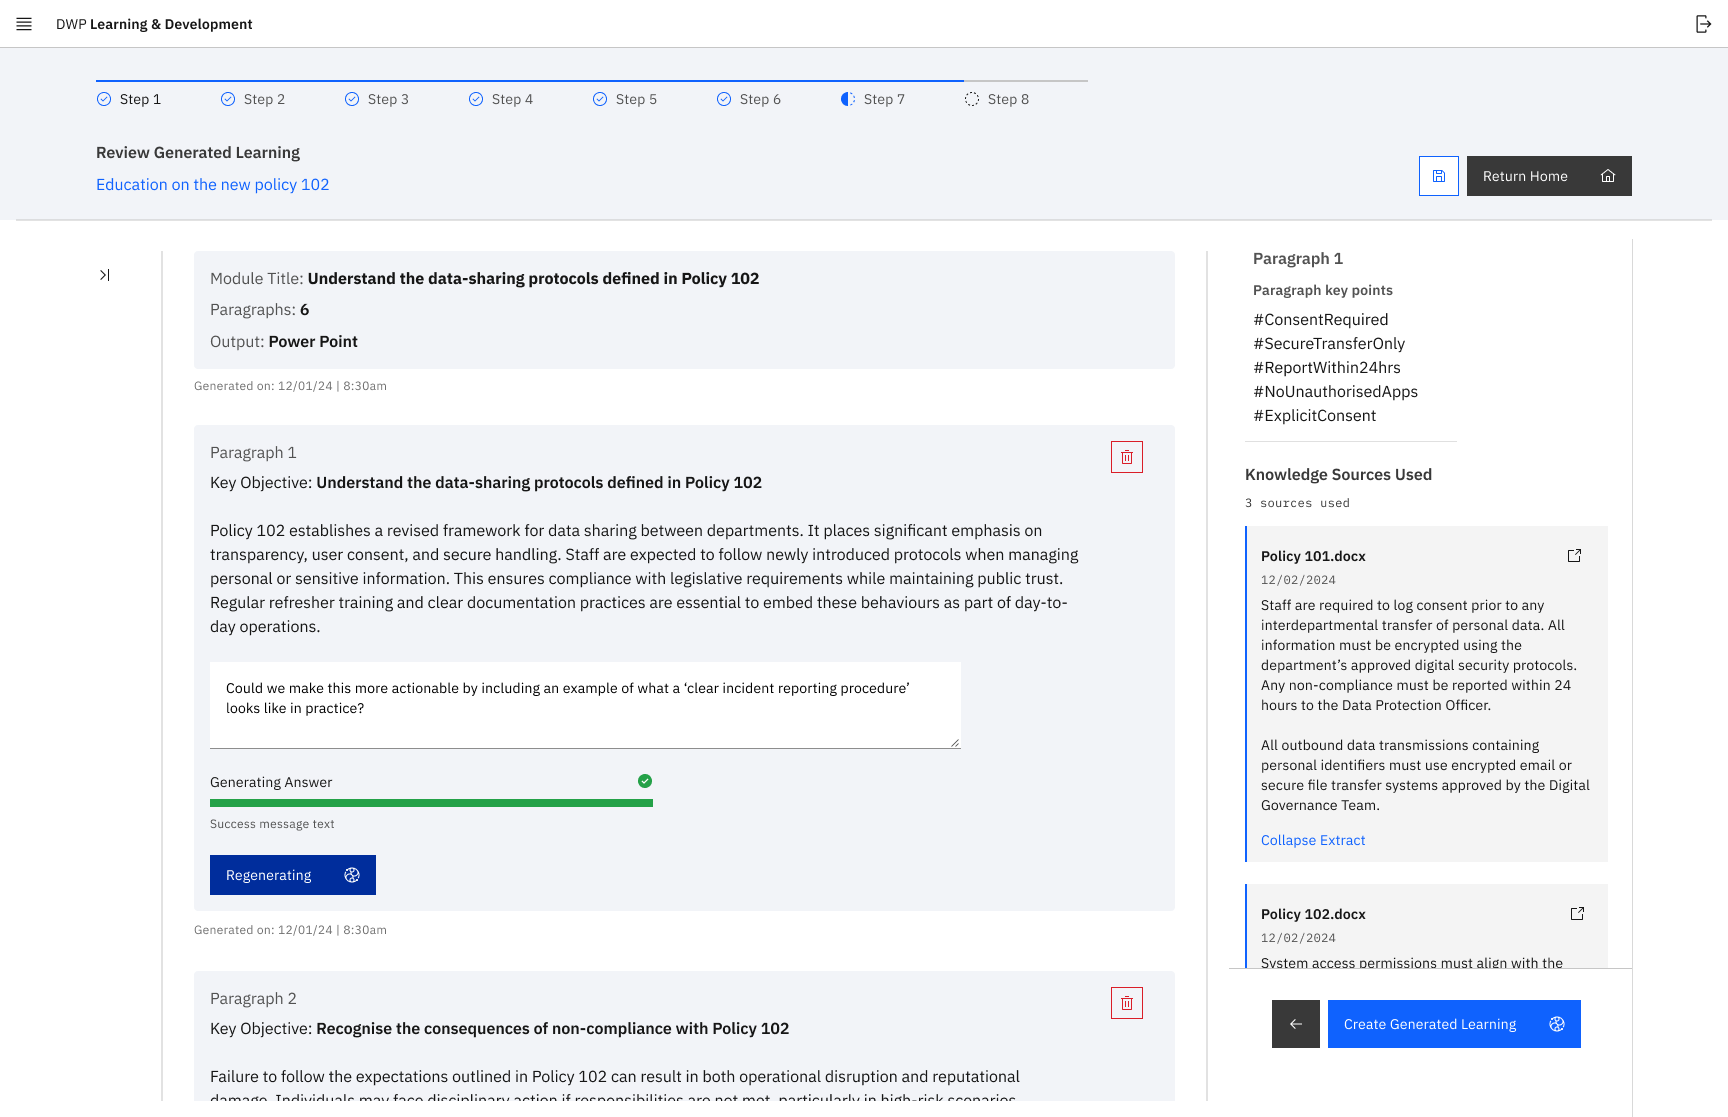Viewport: 1728px width, 1117px height.
Task: Click the #SecureTransferOnly key point
Action: 1329,344
